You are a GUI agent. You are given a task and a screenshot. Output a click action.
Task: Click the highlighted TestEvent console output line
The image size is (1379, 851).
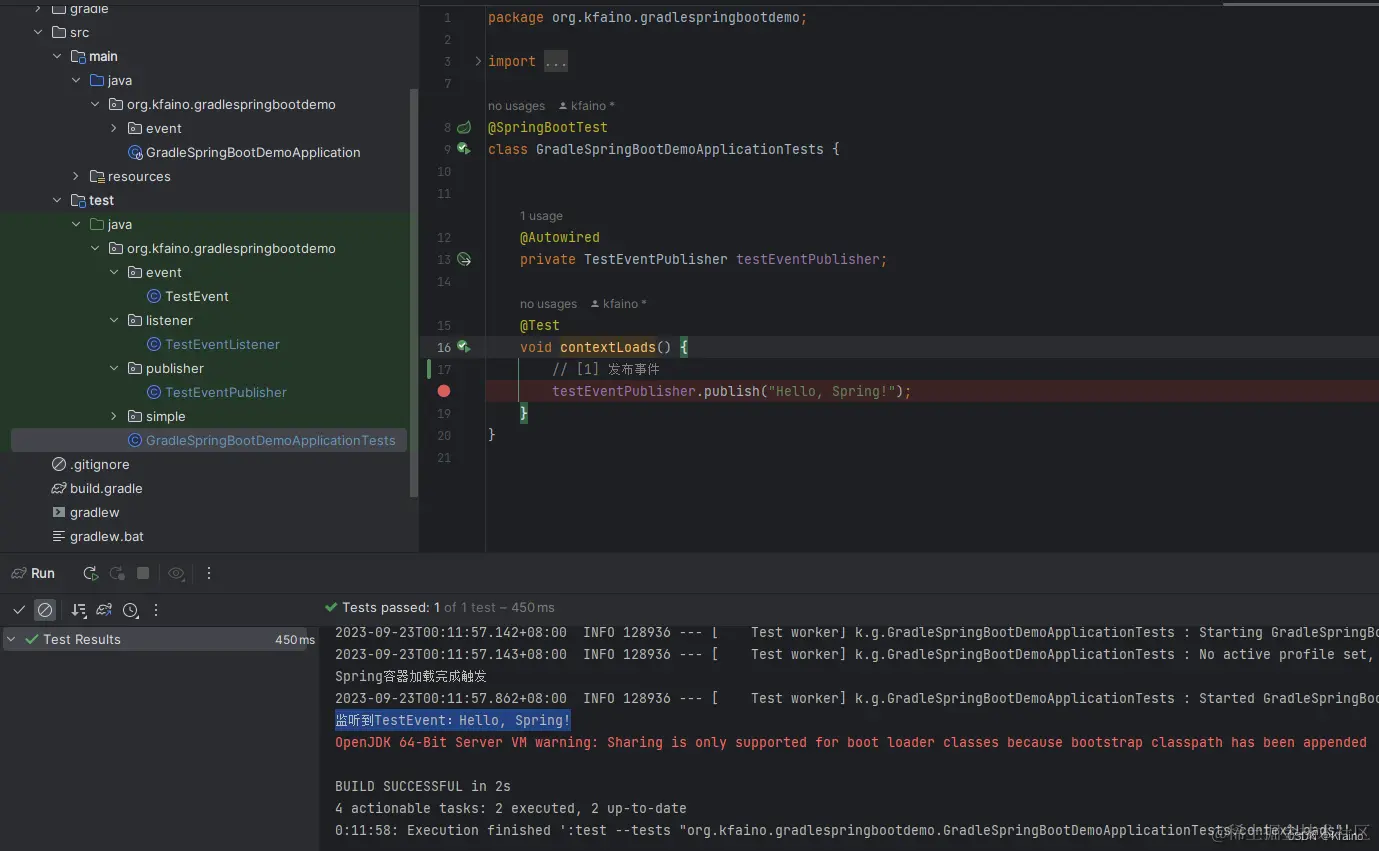click(x=453, y=720)
